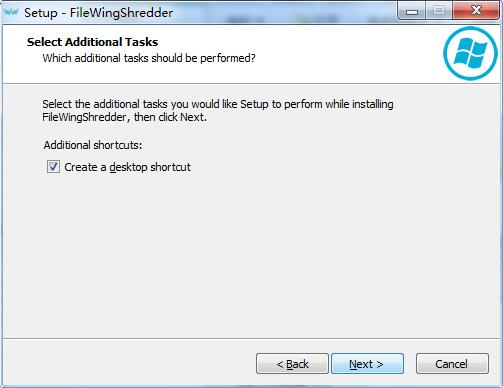Click "Which additional tasks should be performed?" subtitle

149,58
